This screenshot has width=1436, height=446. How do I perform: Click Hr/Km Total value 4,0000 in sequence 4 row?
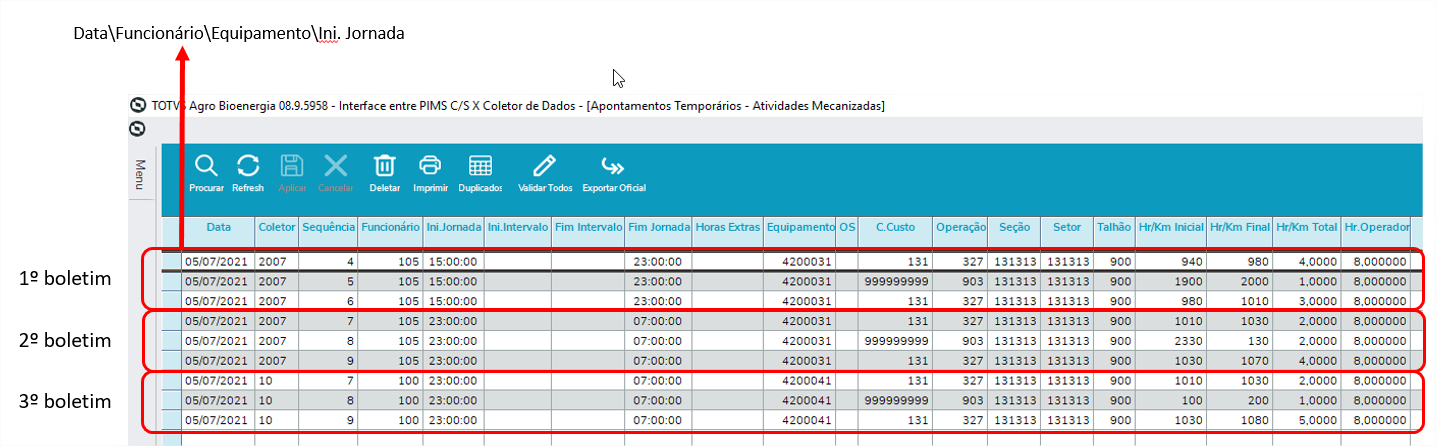pos(1307,262)
